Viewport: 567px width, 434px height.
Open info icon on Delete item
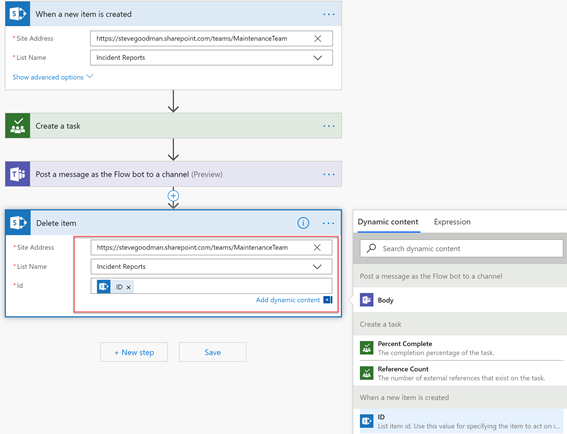tap(303, 223)
